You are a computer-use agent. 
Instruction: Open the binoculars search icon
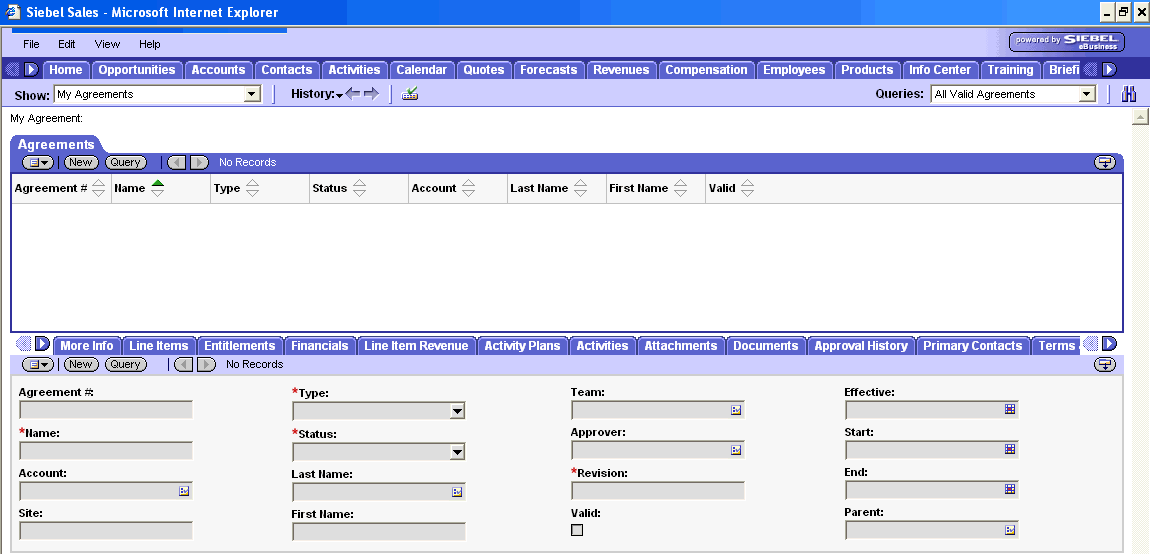(x=1129, y=94)
